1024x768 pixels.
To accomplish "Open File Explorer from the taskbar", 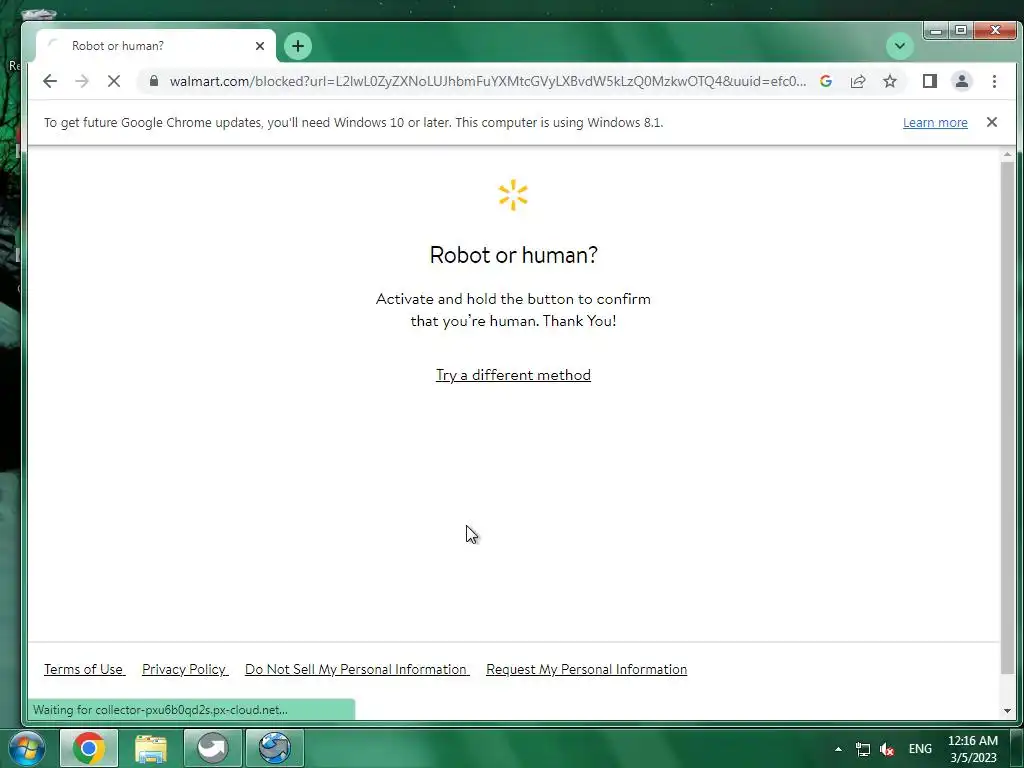I will 151,748.
